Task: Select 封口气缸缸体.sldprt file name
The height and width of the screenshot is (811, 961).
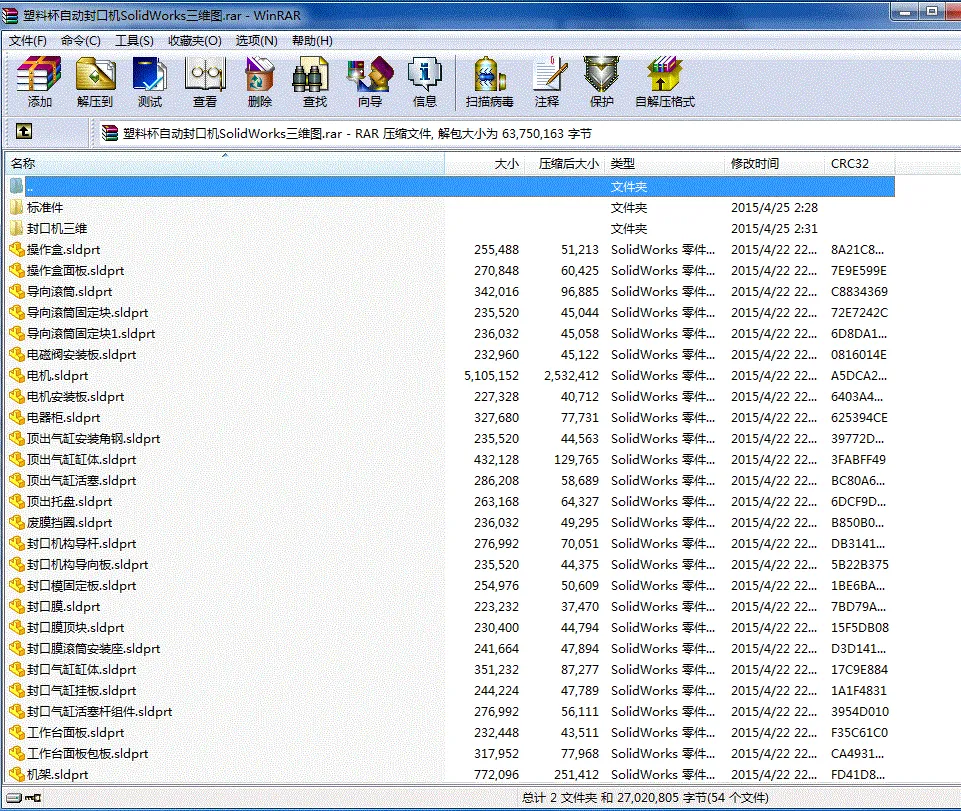Action: tap(82, 669)
